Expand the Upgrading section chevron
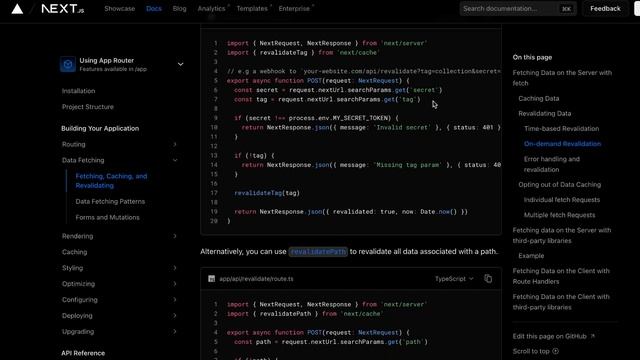640x360 pixels. [x=175, y=331]
